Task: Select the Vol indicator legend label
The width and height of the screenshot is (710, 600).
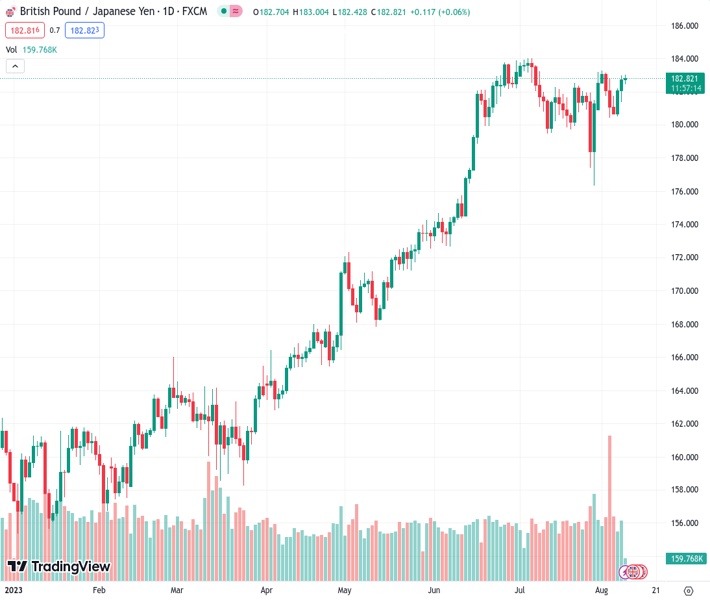Action: point(11,49)
